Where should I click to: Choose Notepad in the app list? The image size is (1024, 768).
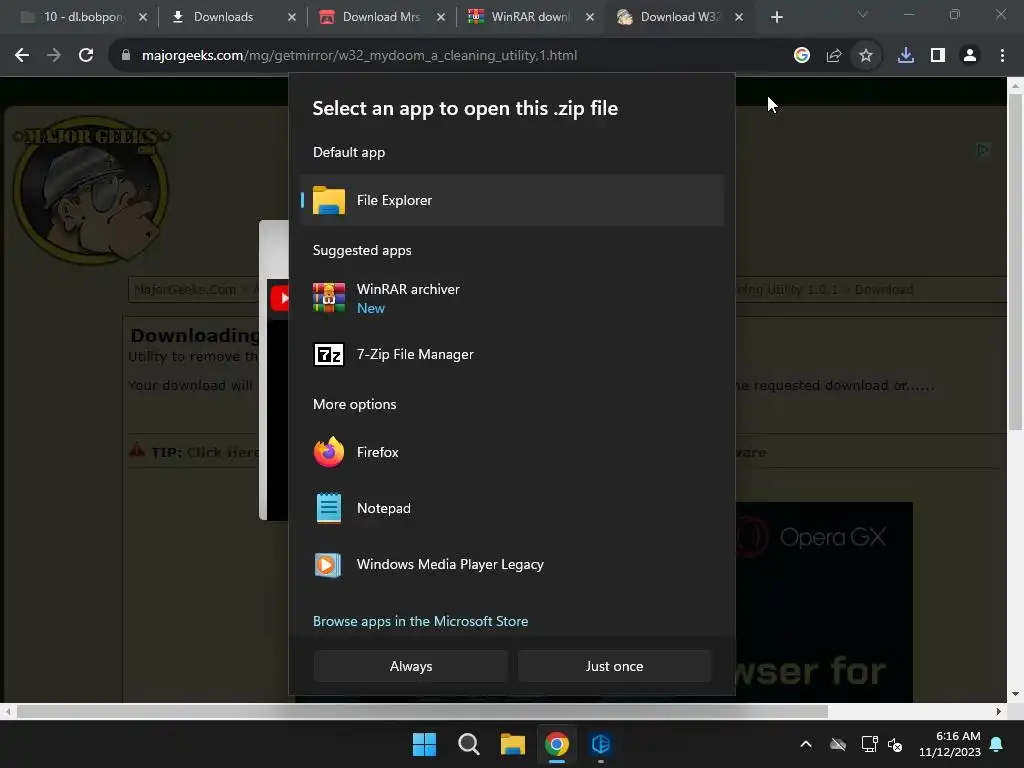coord(512,508)
